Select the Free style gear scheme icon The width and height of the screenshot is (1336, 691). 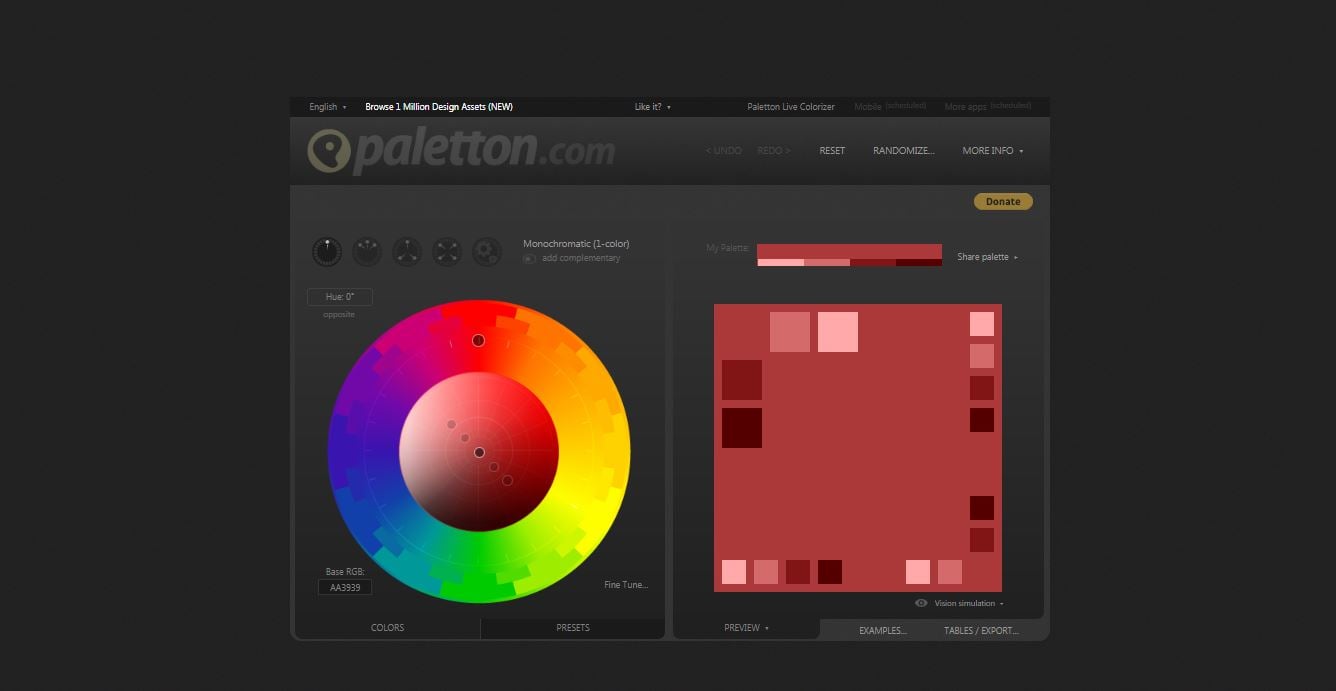[487, 251]
